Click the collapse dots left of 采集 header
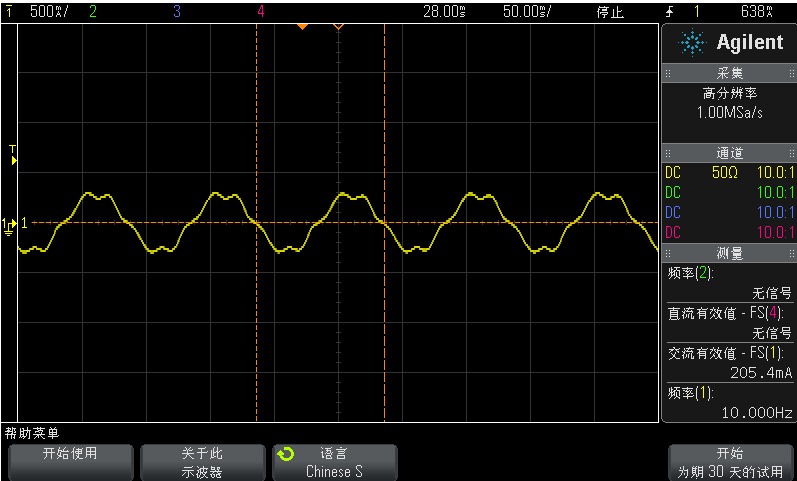The width and height of the screenshot is (797, 481). (x=669, y=74)
